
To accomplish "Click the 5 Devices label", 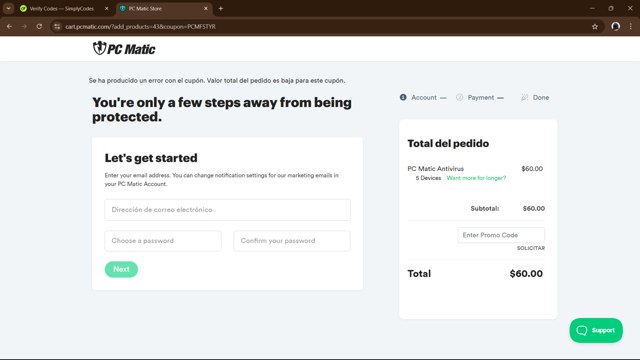I will (x=428, y=178).
